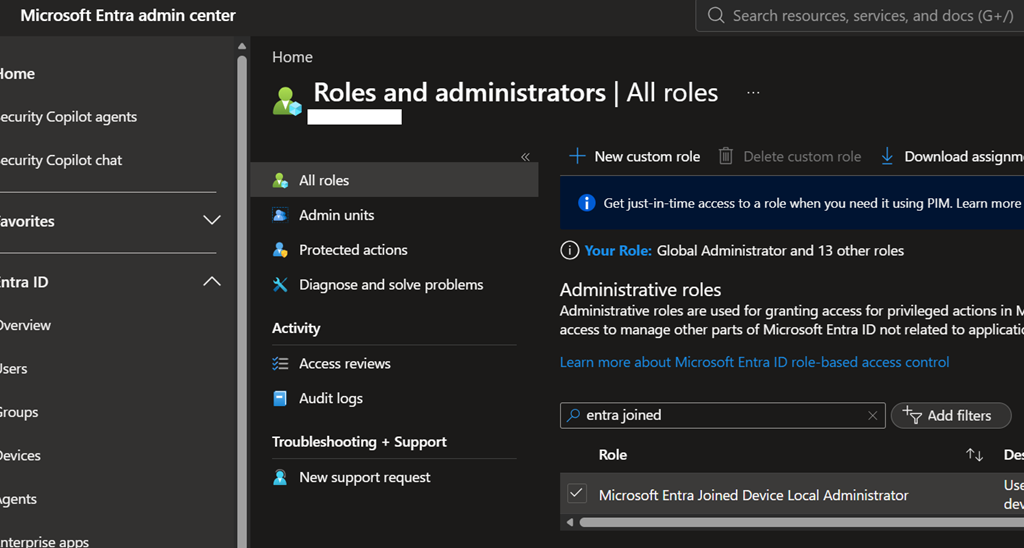Click Microsoft Entra admin center title
1024x548 pixels.
128,16
